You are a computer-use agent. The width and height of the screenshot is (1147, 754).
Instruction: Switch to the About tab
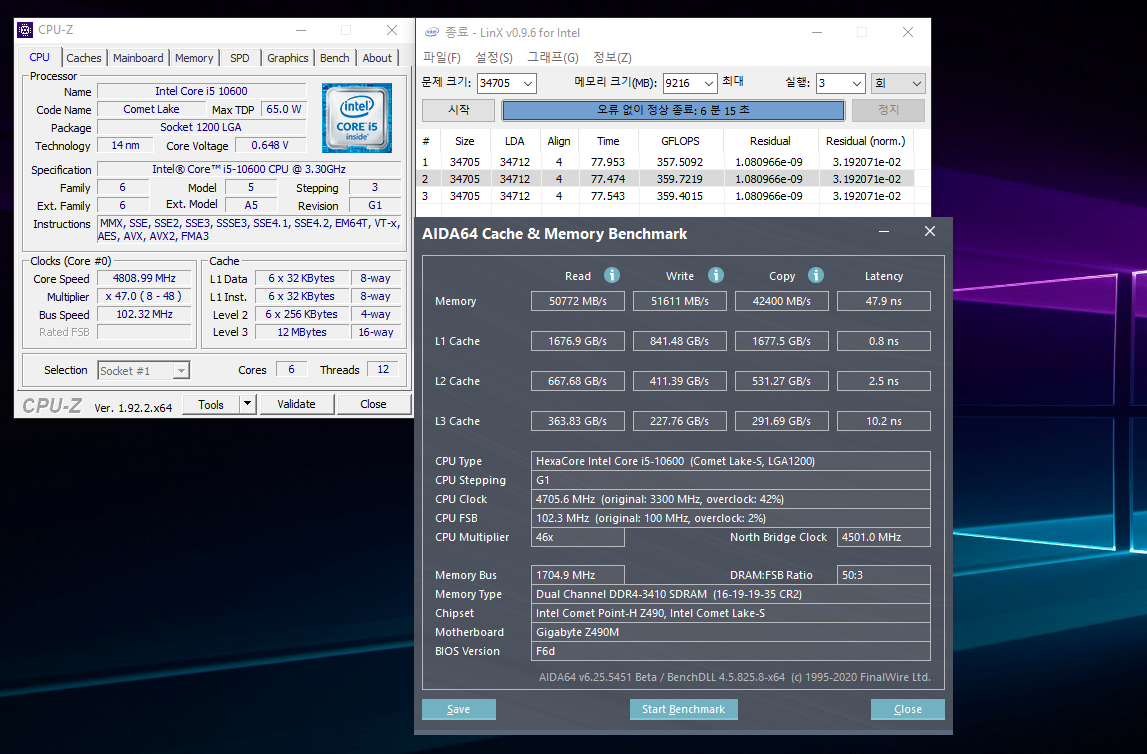377,58
